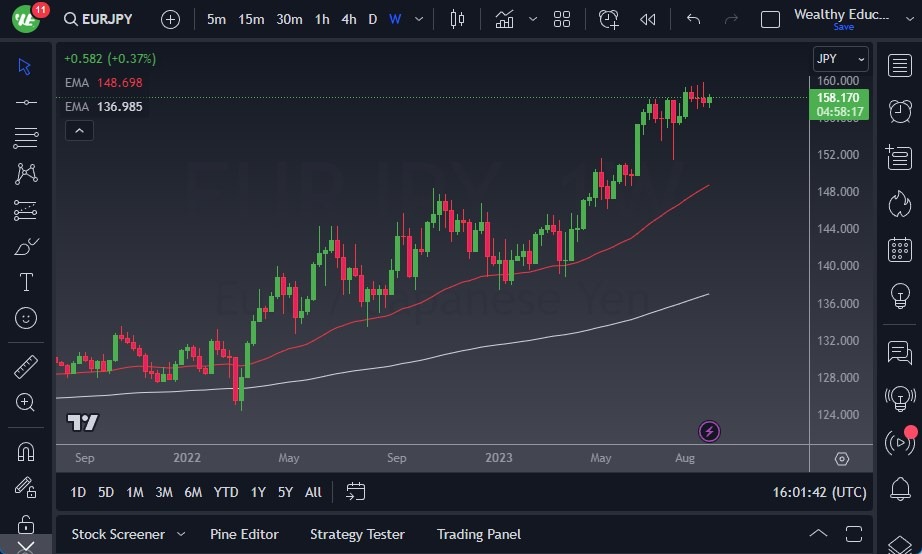The width and height of the screenshot is (922, 554).
Task: Select the Text tool in left toolbar
Action: click(x=26, y=282)
